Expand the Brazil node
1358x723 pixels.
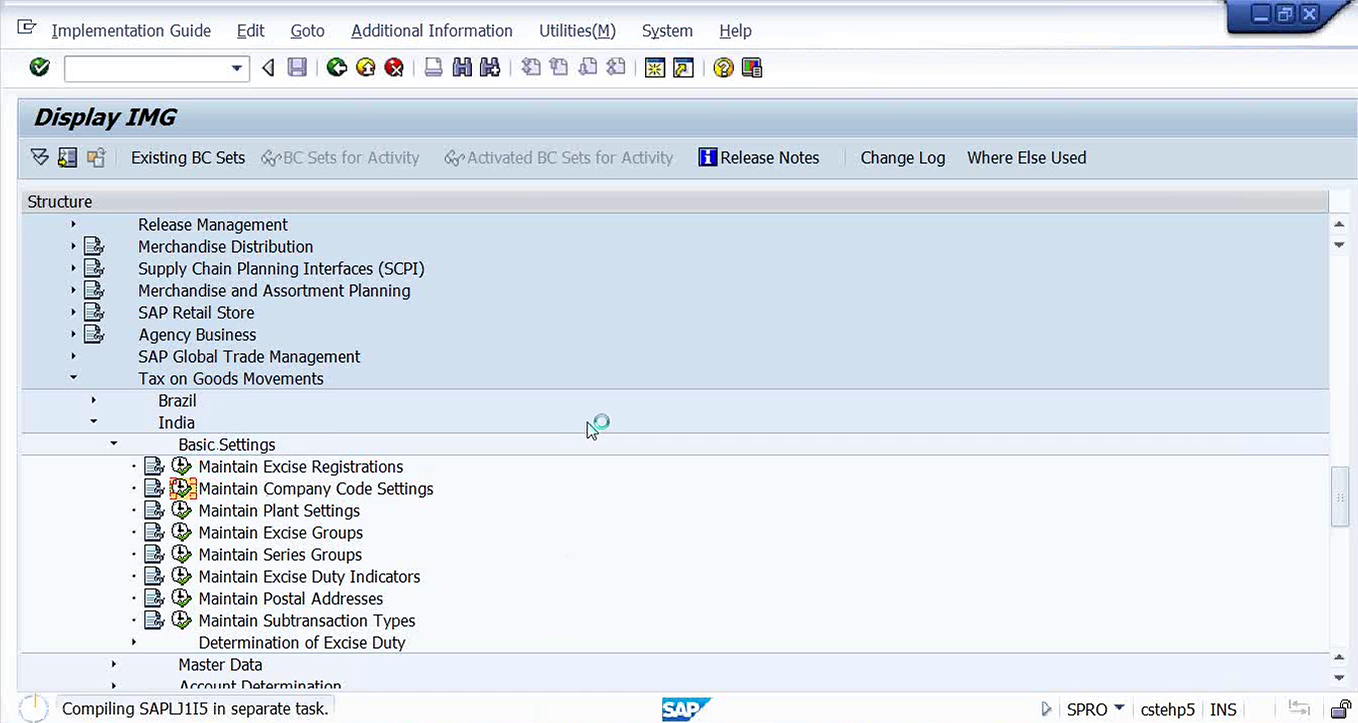pyautogui.click(x=94, y=400)
